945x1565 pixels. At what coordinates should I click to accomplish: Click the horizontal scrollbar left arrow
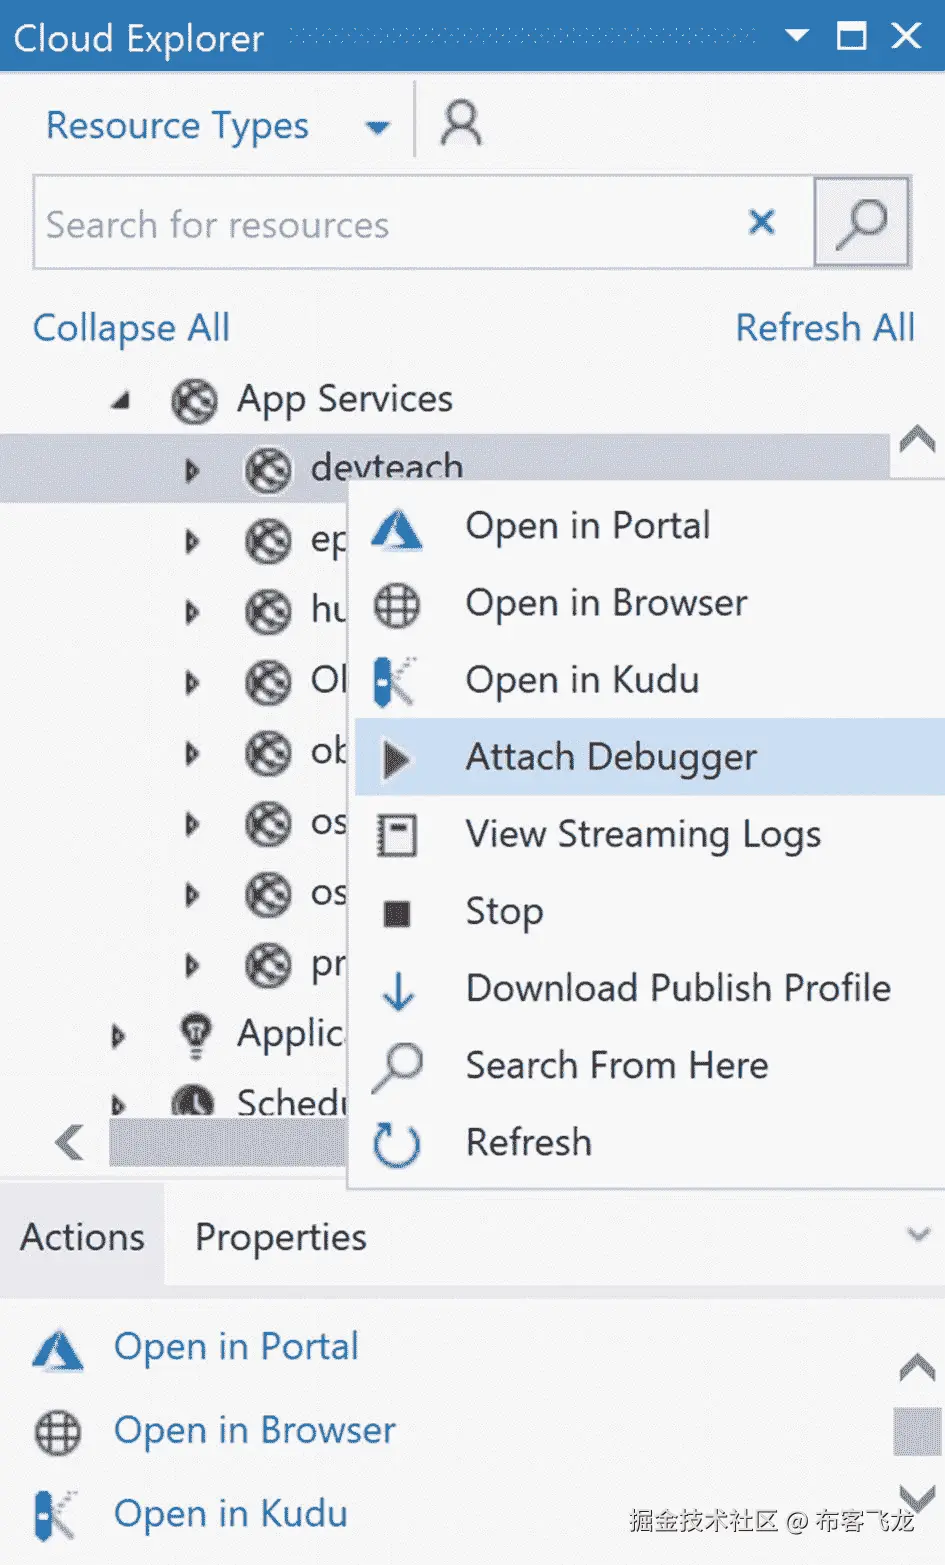[x=69, y=1142]
